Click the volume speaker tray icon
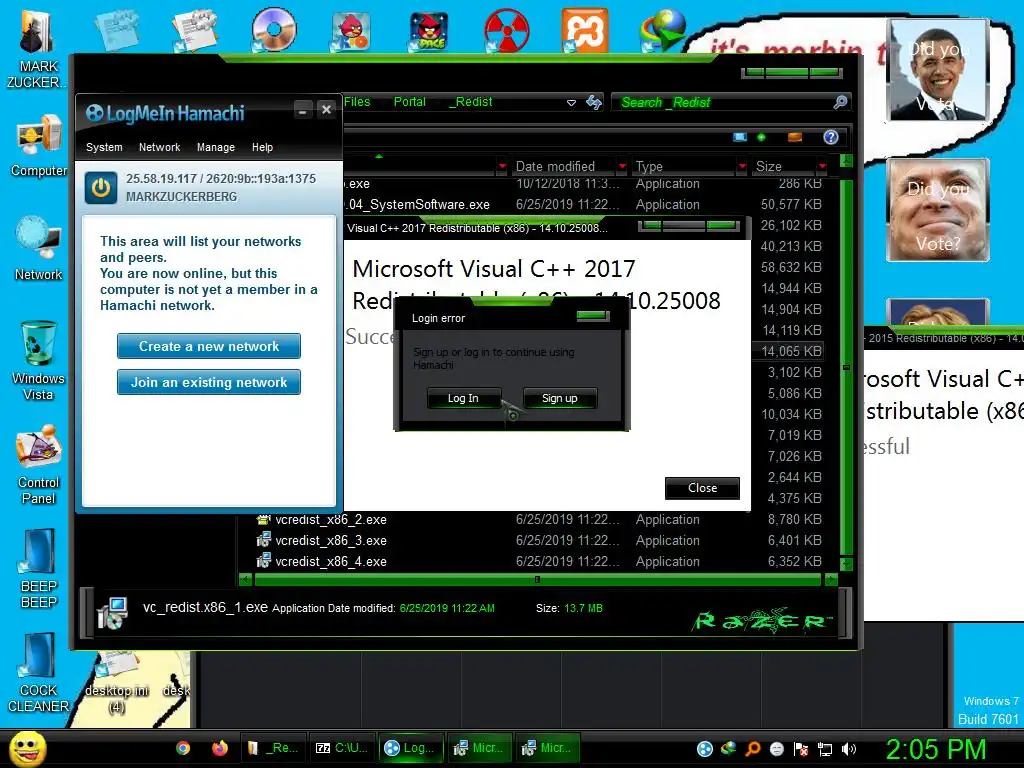Viewport: 1024px width, 768px height. click(x=849, y=749)
